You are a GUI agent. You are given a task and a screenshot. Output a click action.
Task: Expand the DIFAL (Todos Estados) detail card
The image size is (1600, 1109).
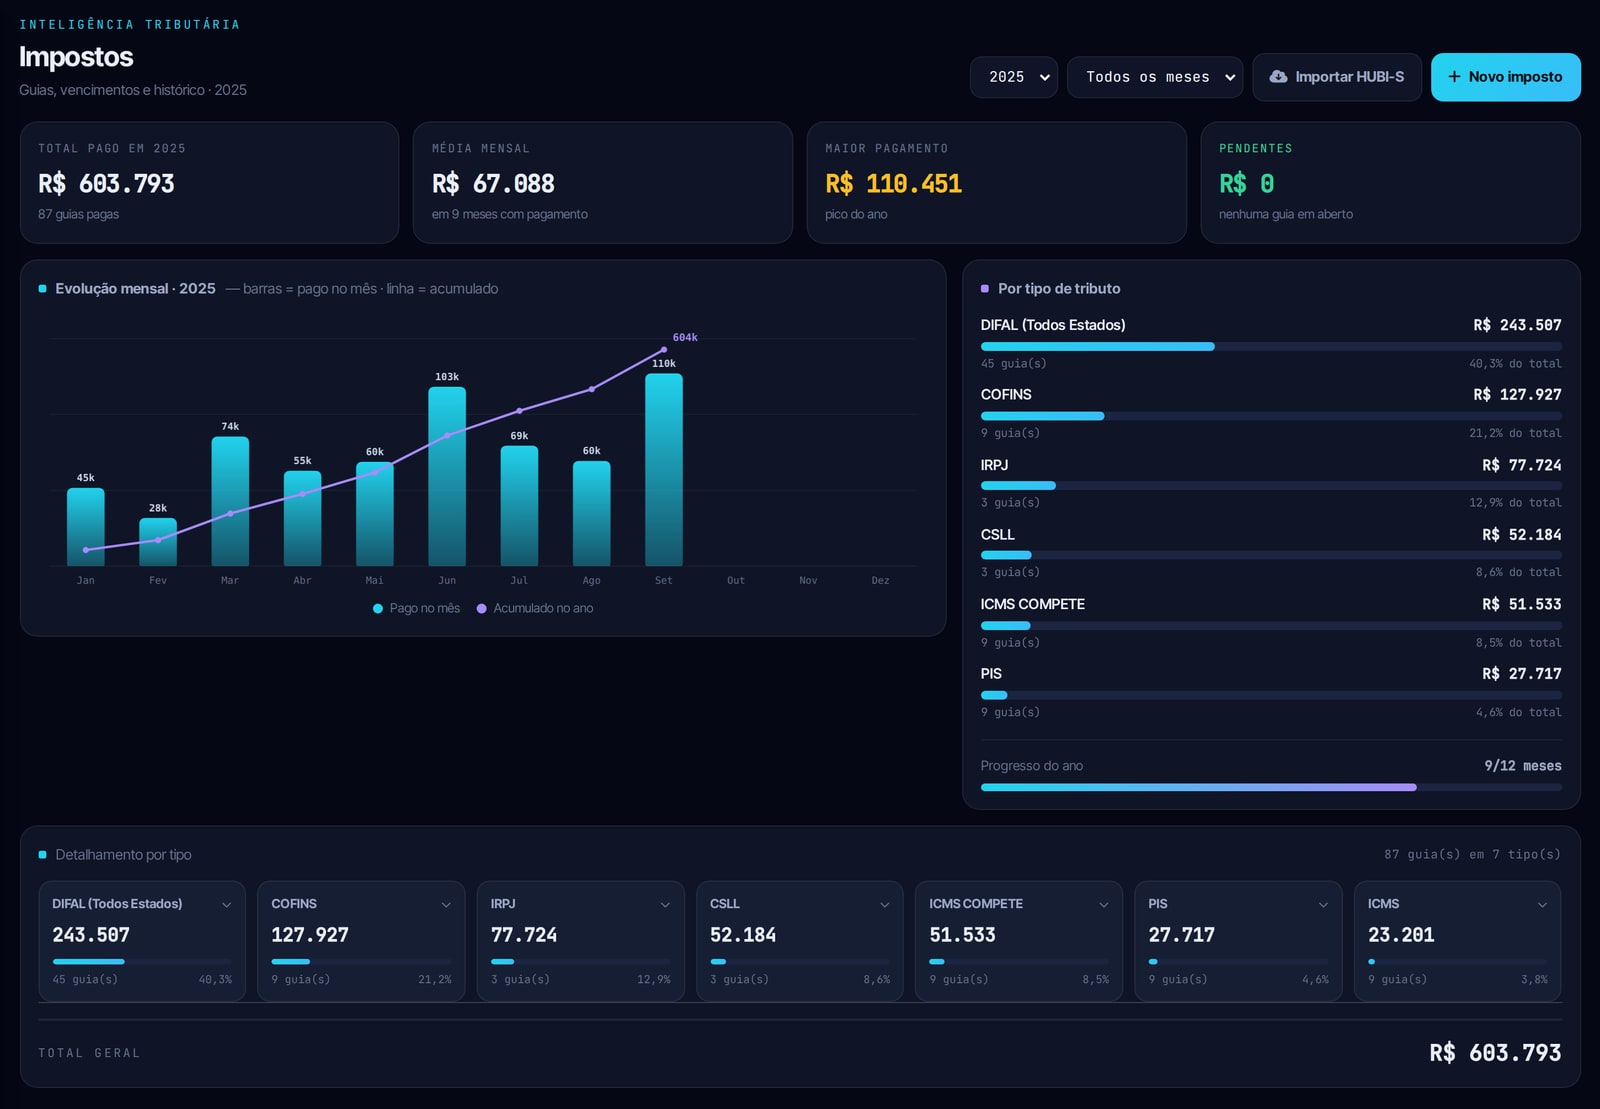(227, 905)
